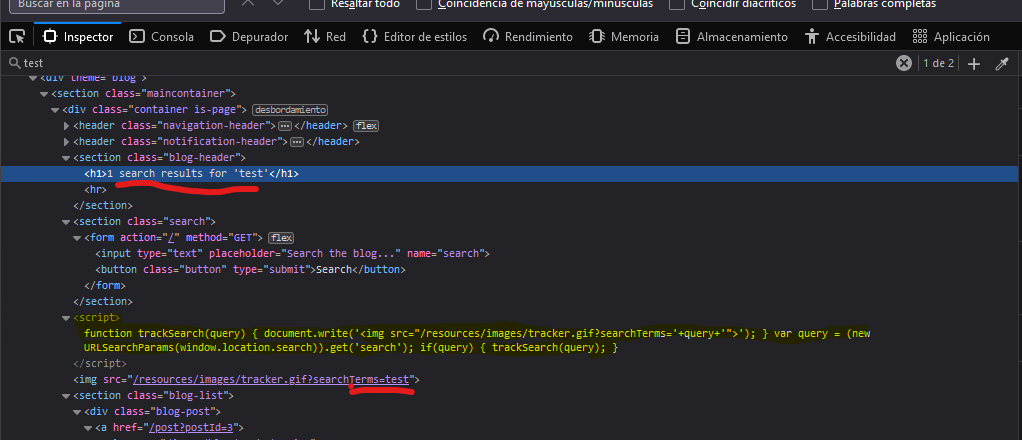Screen dimensions: 1022x440
Task: Switch to the Accesibilidad tab
Action: click(x=851, y=37)
